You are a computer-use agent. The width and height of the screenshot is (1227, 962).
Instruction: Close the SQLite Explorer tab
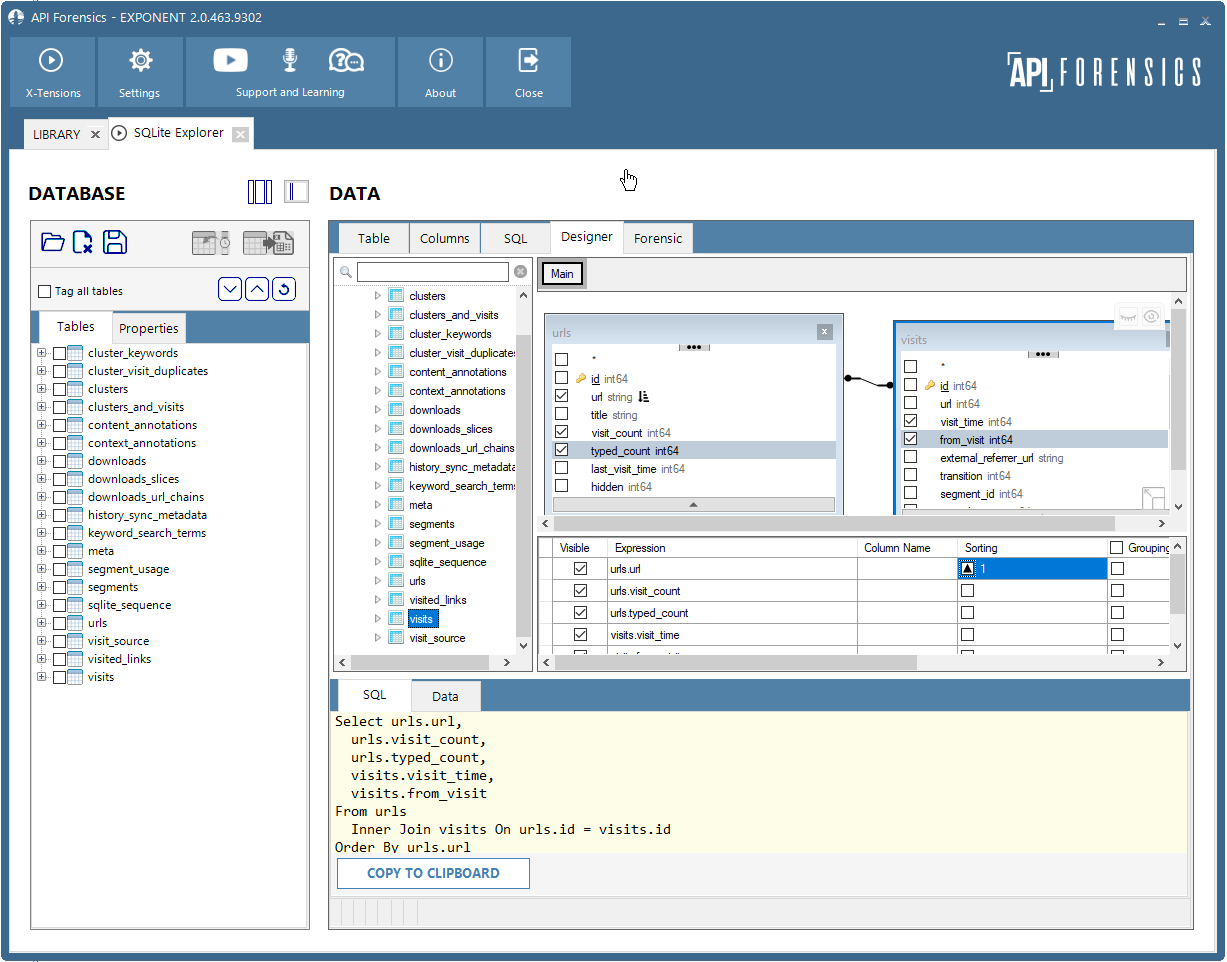(240, 134)
